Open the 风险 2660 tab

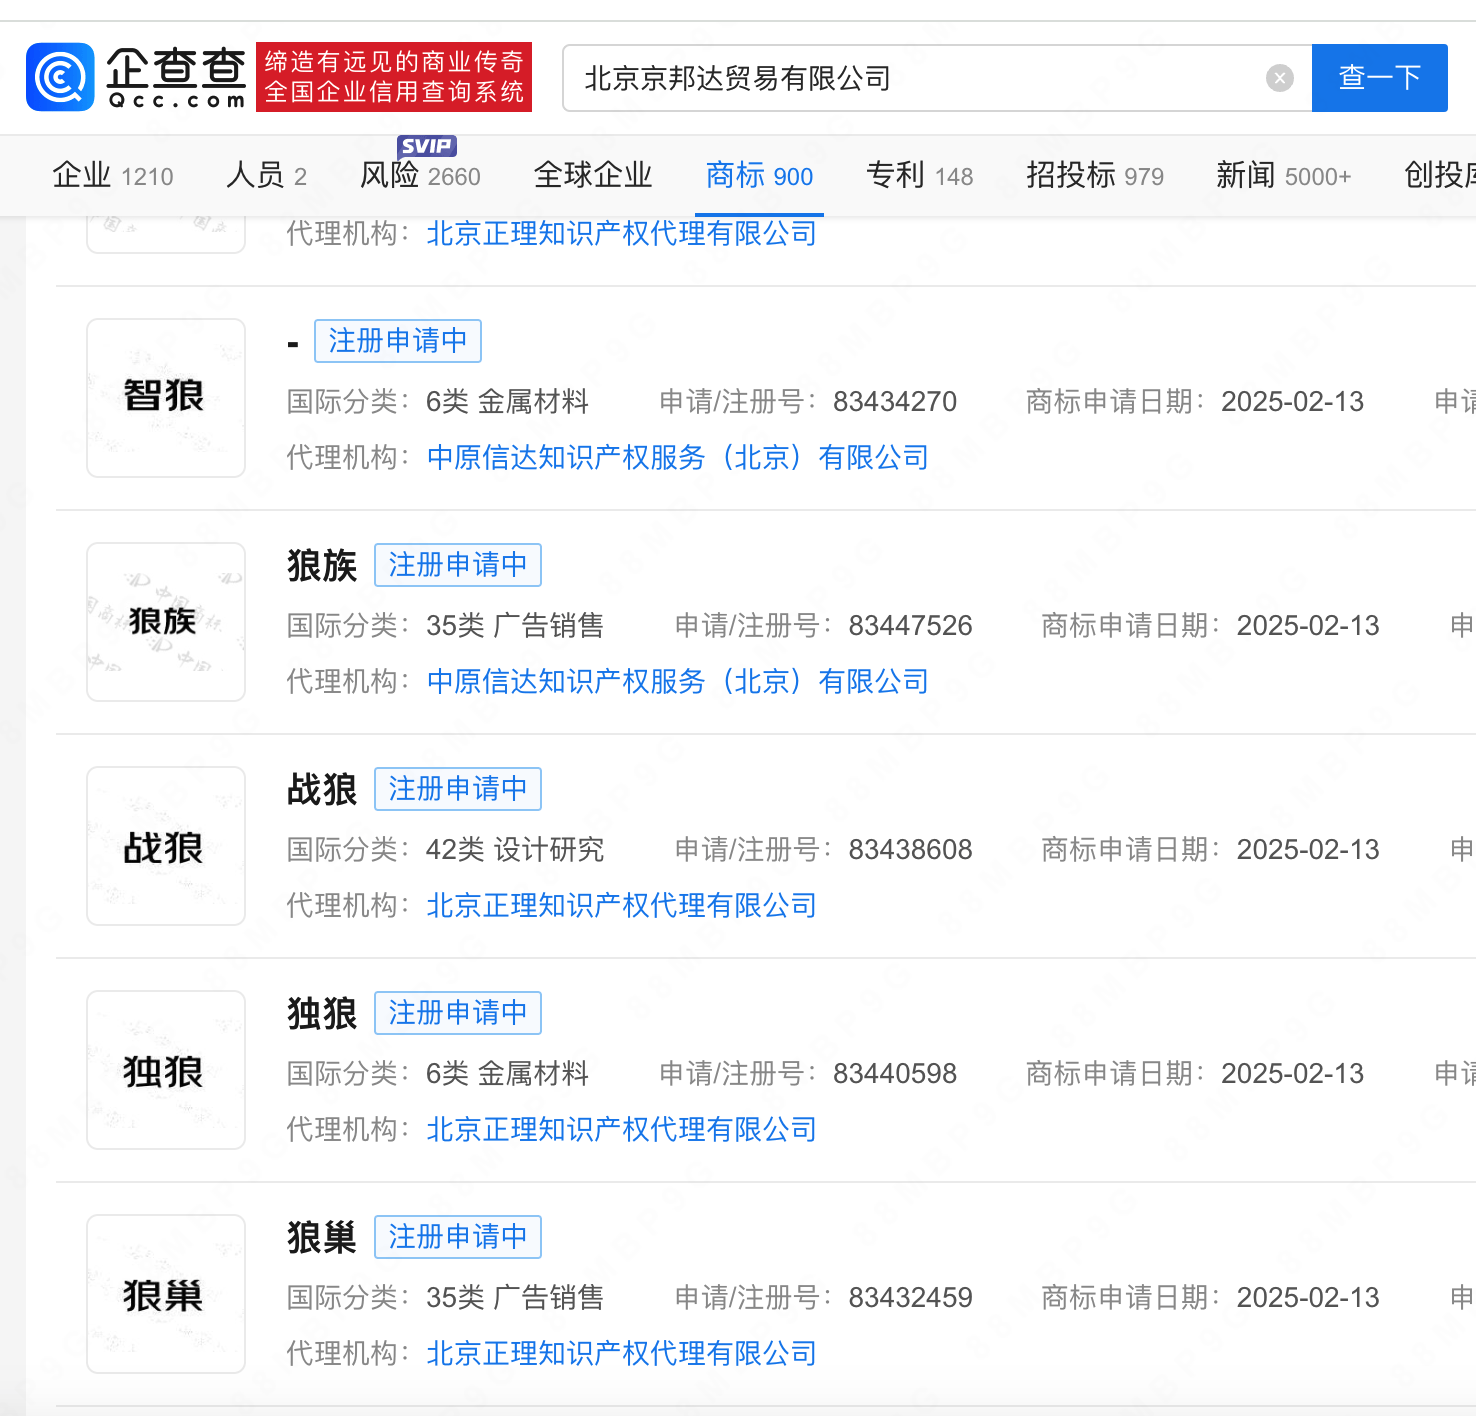(x=420, y=176)
